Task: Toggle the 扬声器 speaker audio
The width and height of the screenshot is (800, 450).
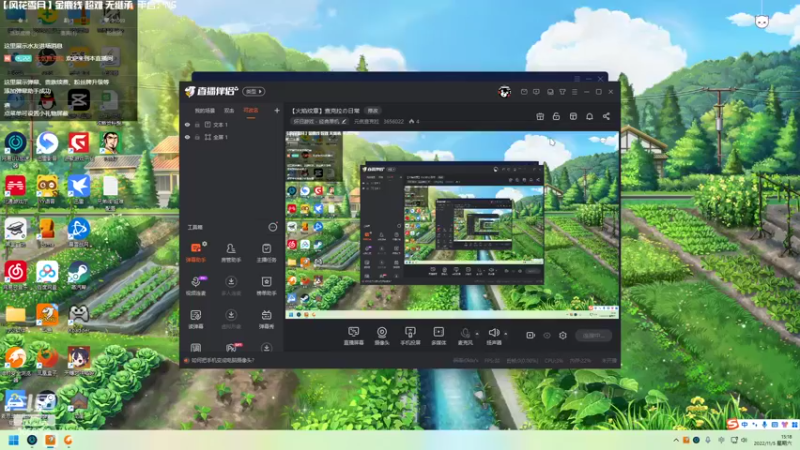Action: (x=493, y=336)
